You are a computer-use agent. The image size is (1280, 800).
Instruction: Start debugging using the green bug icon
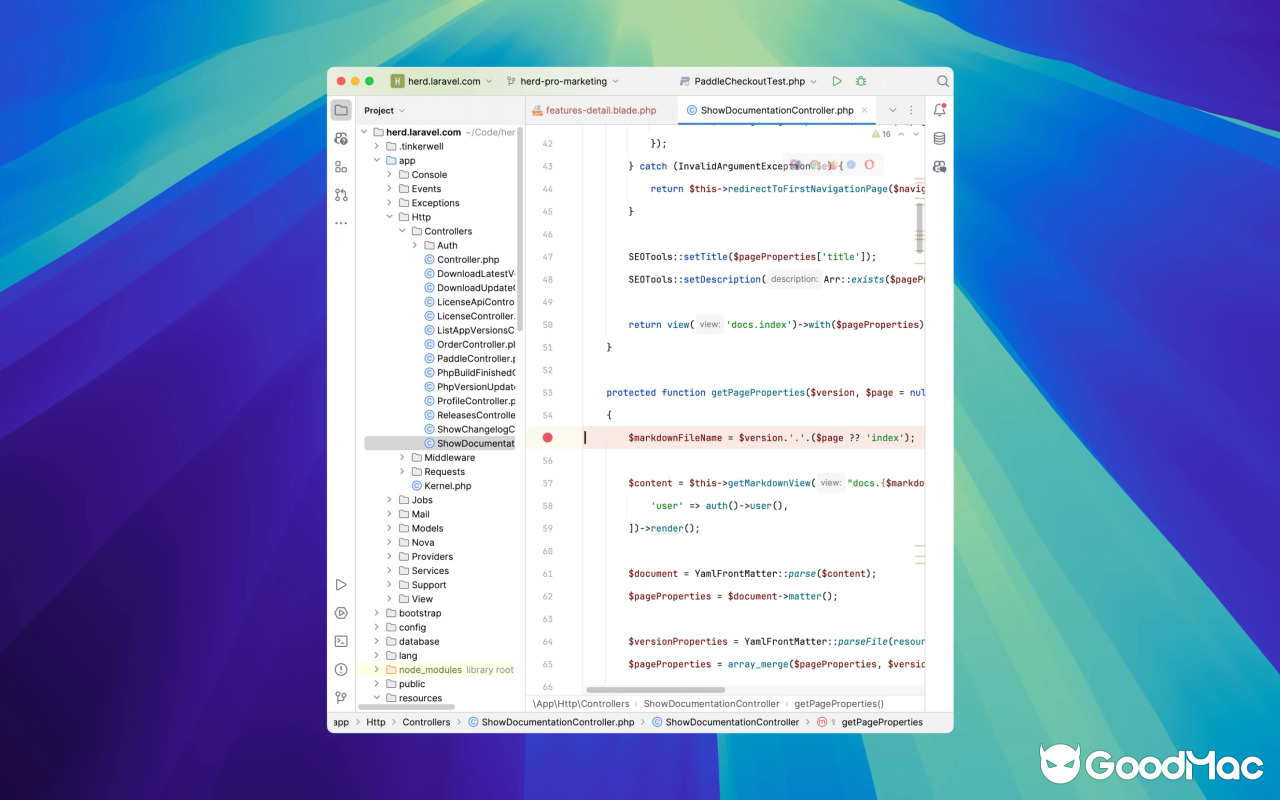tap(860, 81)
